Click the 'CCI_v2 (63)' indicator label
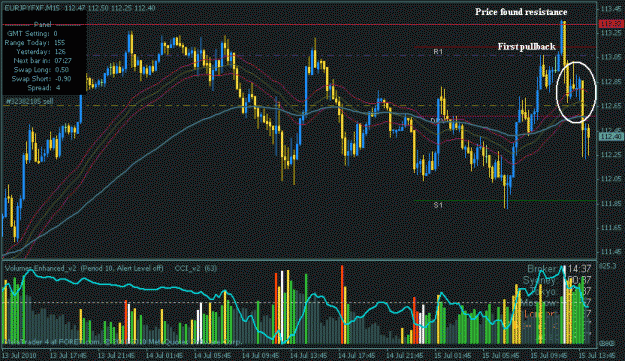This screenshot has width=625, height=361. (x=196, y=269)
